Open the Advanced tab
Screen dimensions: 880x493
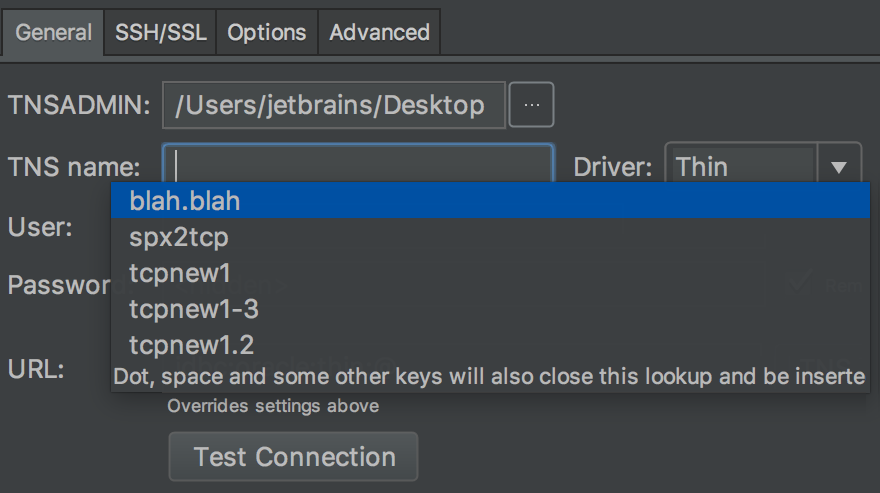379,33
